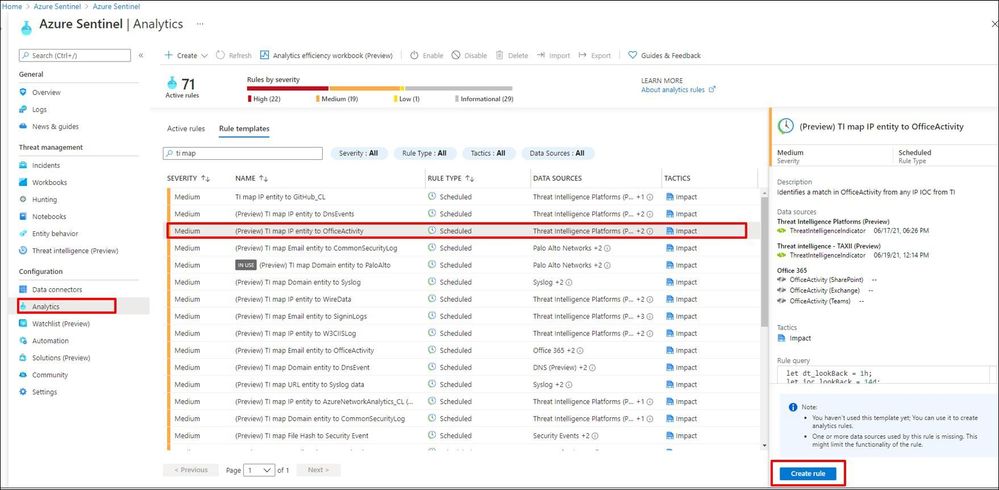Click the Import toolbar button
This screenshot has width=999, height=490.
pos(554,55)
